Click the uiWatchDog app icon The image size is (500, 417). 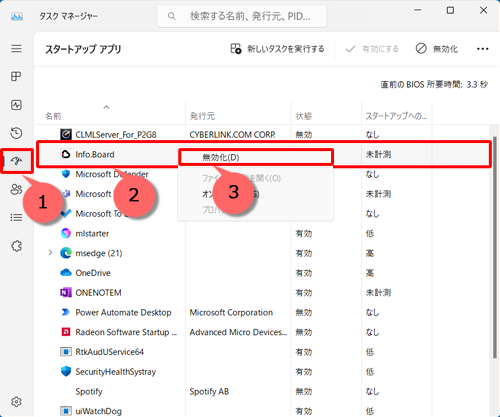(66, 411)
